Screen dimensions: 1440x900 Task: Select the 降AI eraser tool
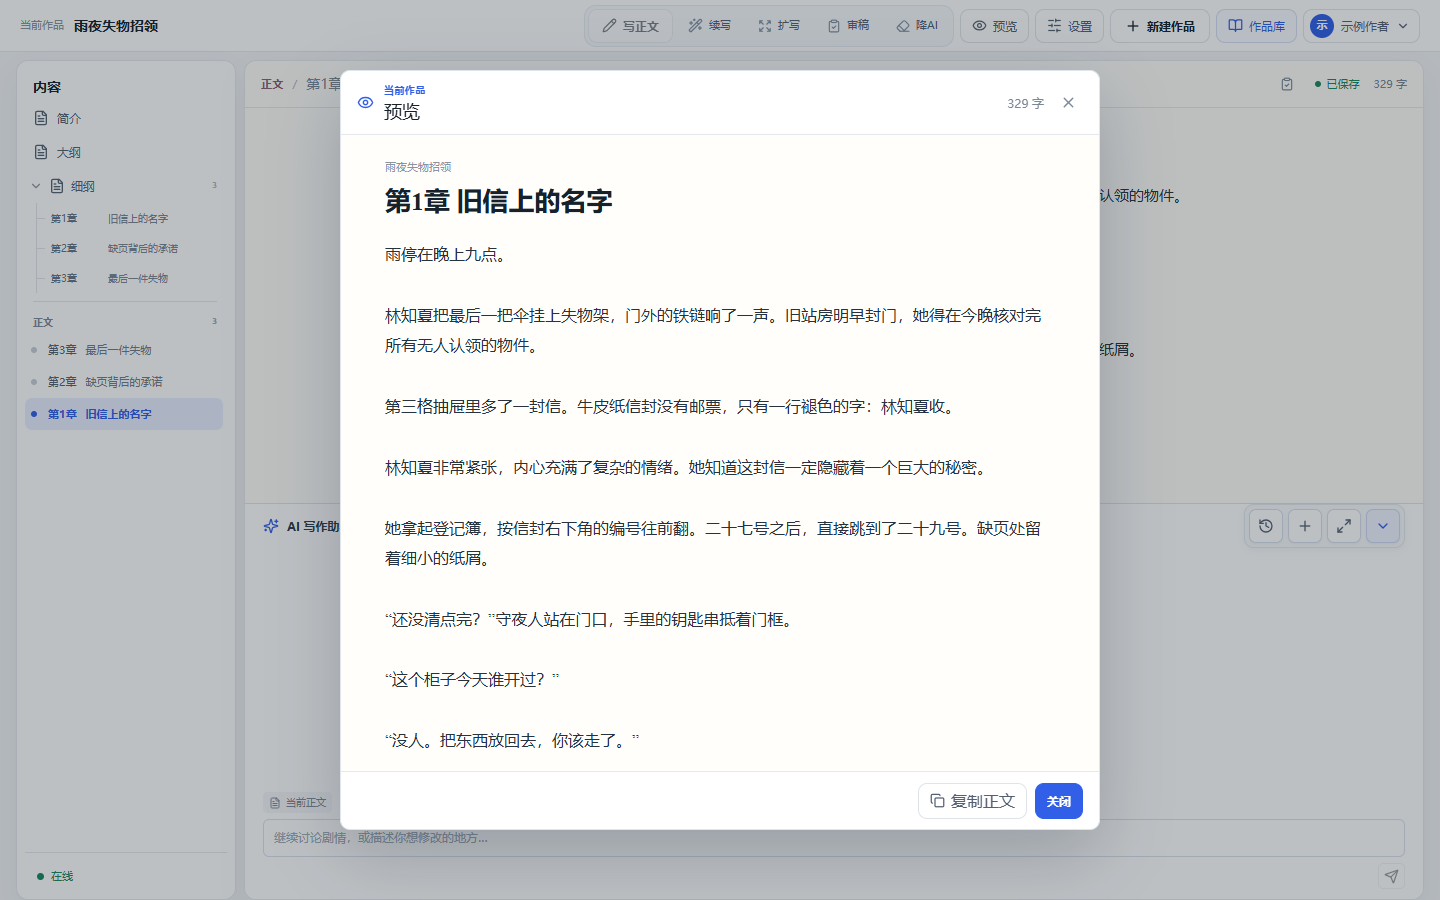[917, 26]
